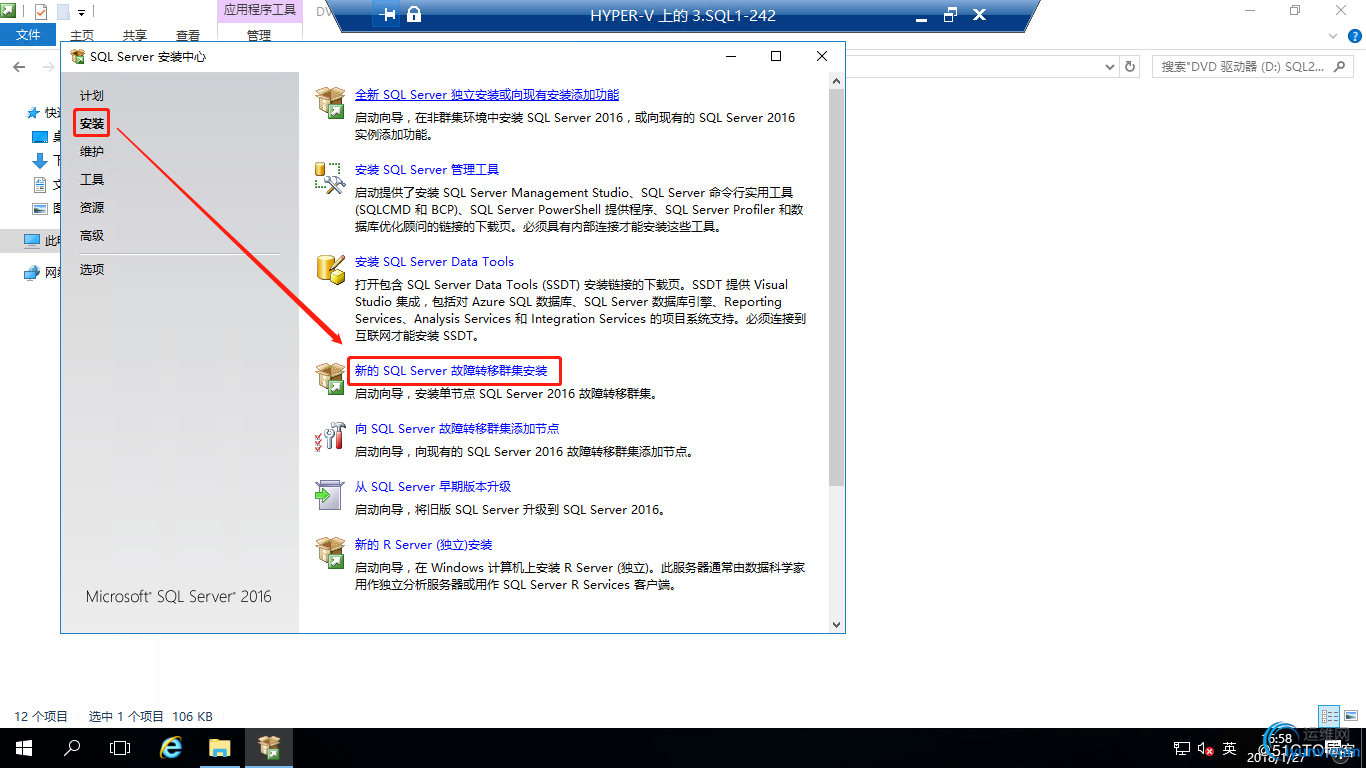Switch to the 查看 ribbon tab
Viewport: 1366px width, 768px height.
(x=187, y=35)
